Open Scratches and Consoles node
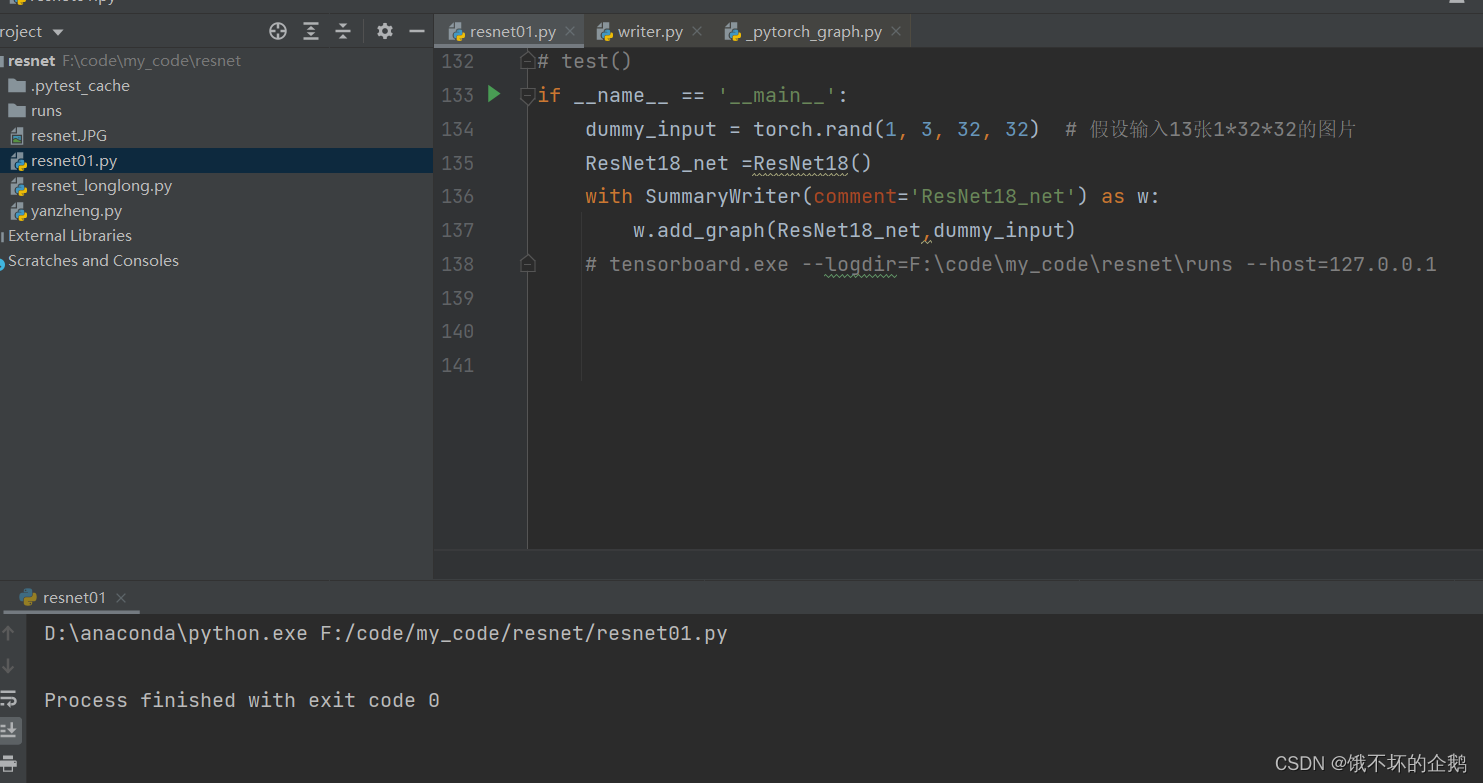This screenshot has height=783, width=1483. coord(216,260)
